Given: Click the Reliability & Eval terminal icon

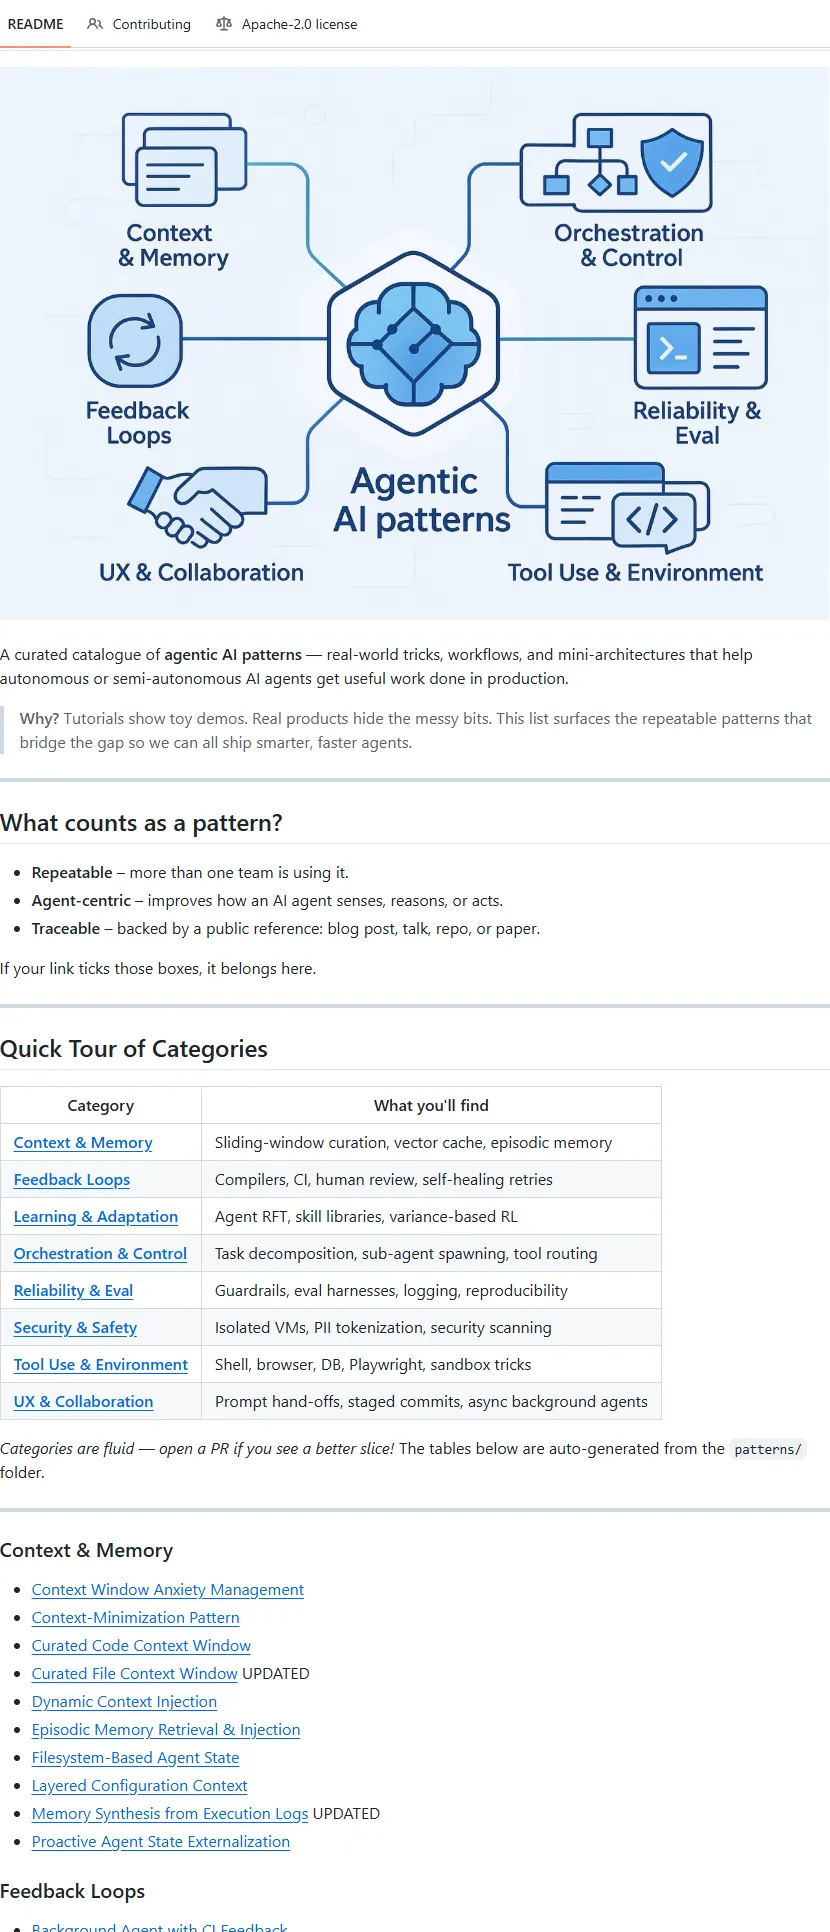Looking at the screenshot, I should click(x=700, y=339).
